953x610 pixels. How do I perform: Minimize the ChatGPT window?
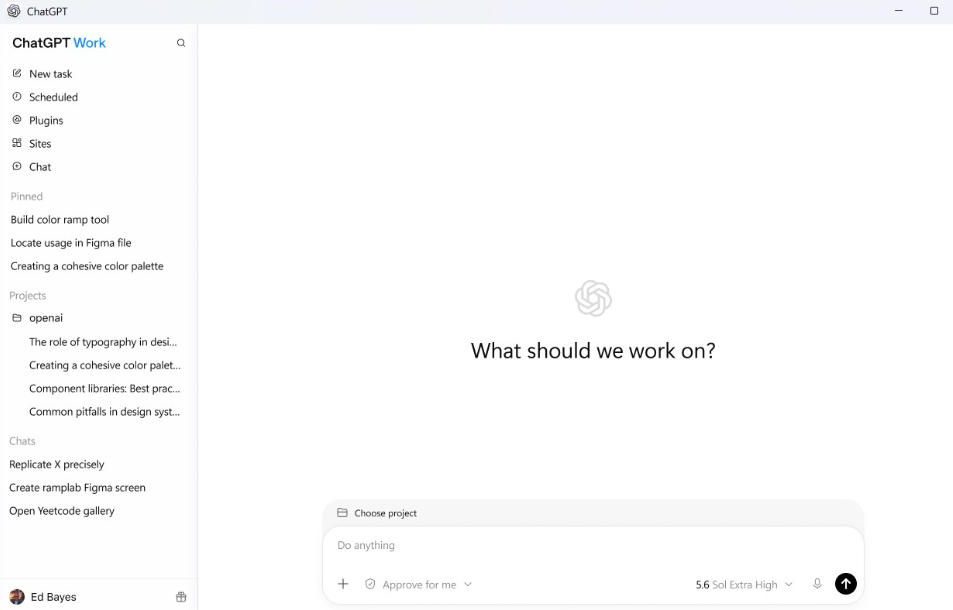pos(898,11)
